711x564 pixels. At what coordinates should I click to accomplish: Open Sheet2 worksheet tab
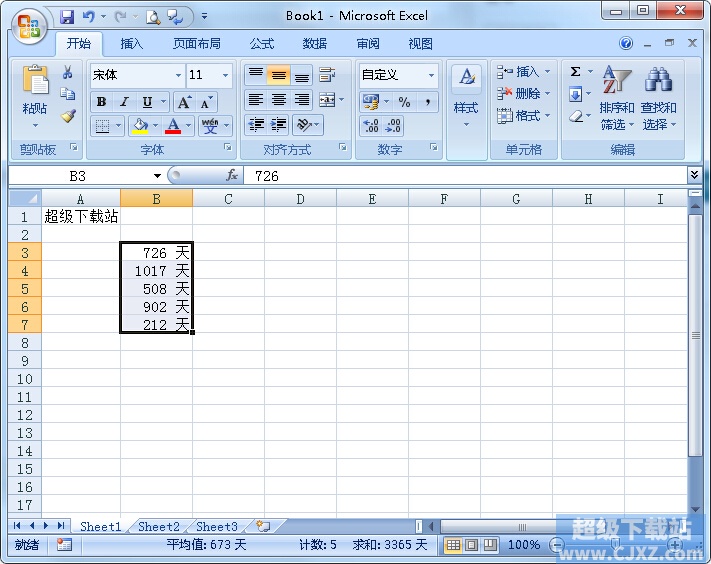click(x=159, y=526)
